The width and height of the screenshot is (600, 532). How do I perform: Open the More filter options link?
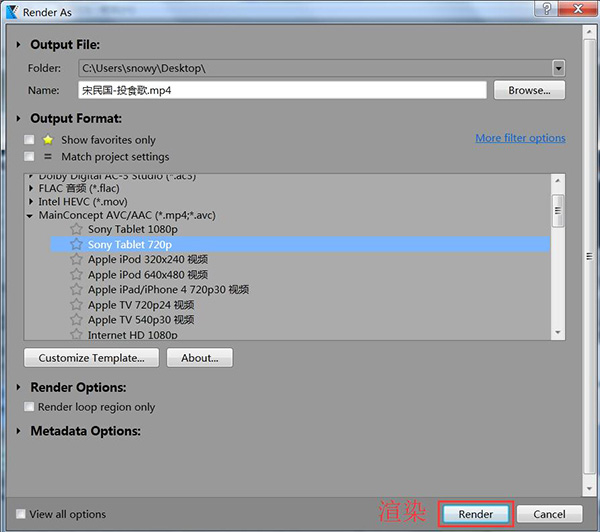tap(520, 138)
